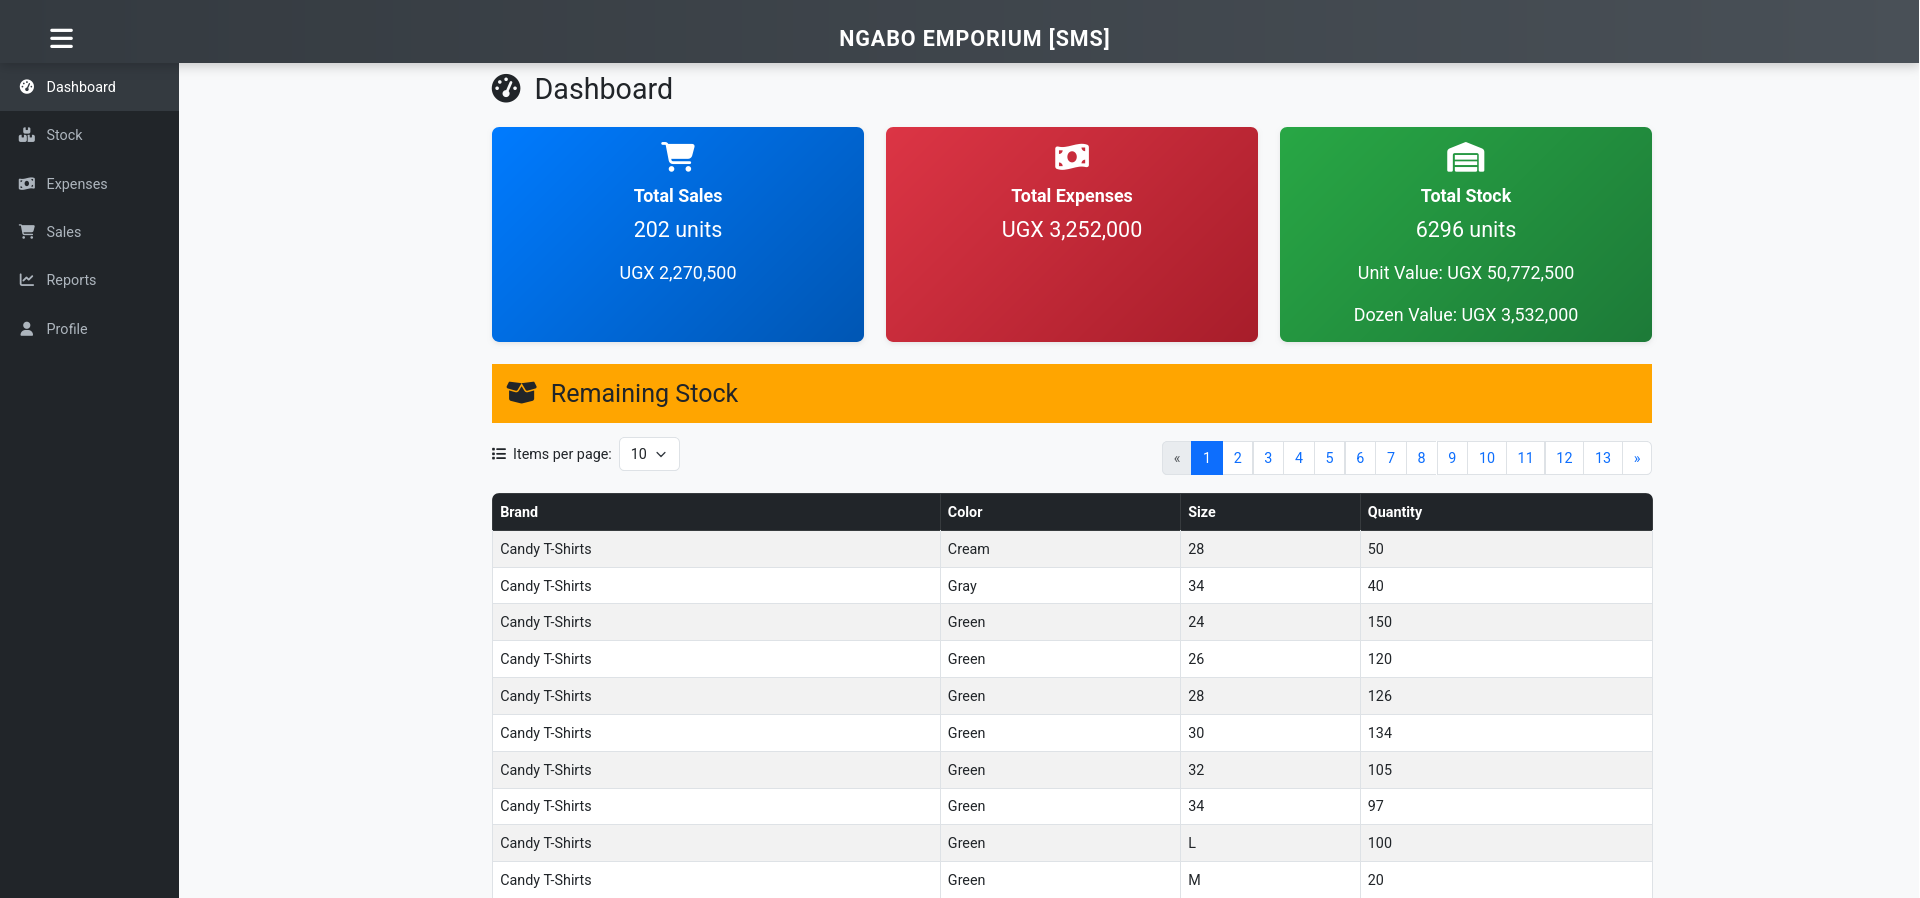The image size is (1920, 898).
Task: Click the Stock boxes icon in sidebar
Action: [x=27, y=135]
